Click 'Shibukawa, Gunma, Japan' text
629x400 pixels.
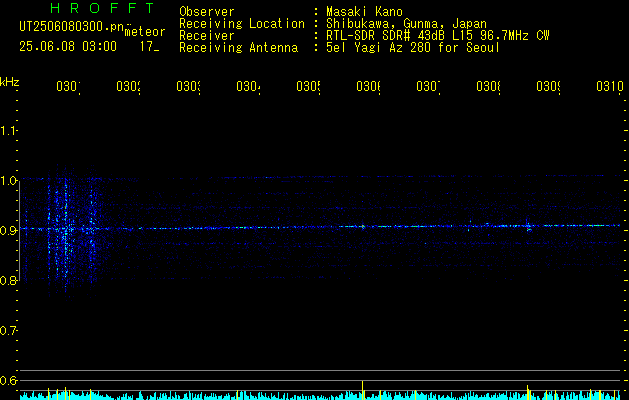coord(406,23)
